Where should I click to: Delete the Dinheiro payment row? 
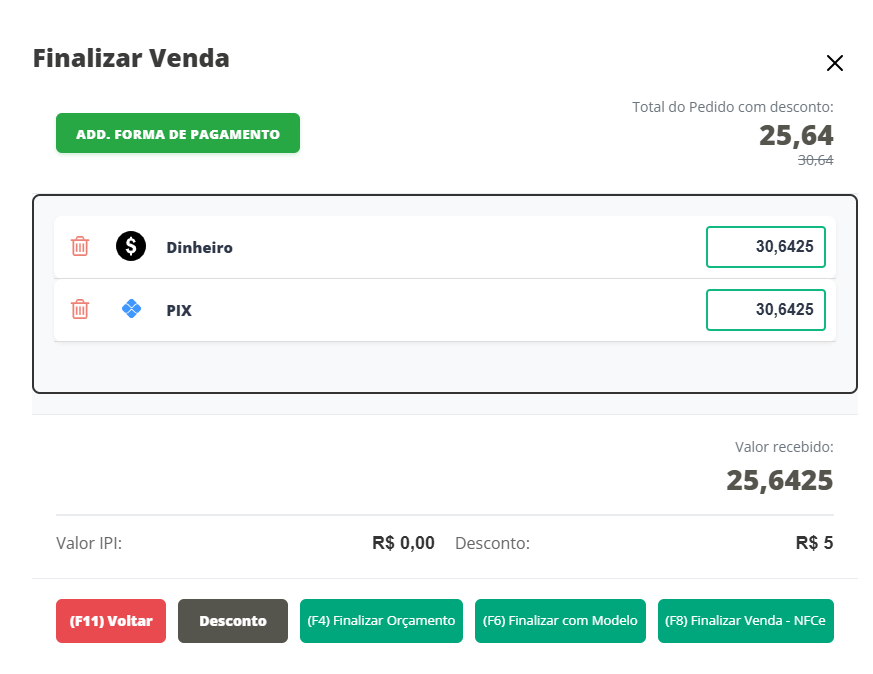coord(80,246)
